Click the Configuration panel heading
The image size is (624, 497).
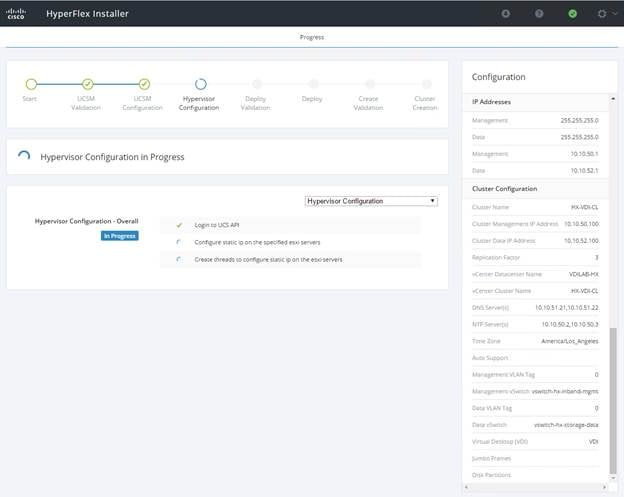click(498, 77)
